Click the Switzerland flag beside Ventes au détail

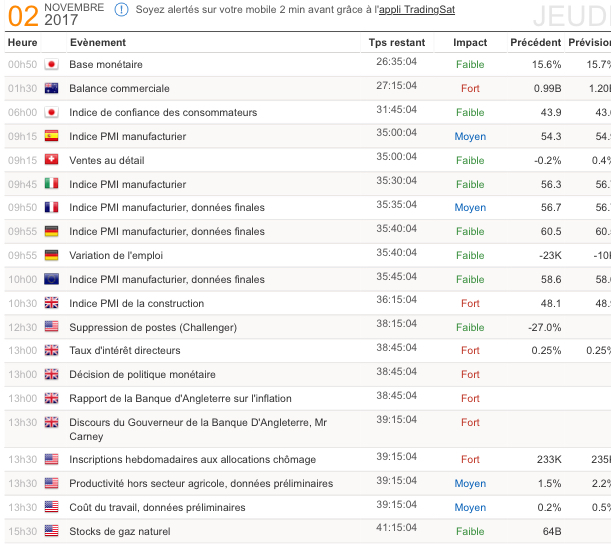[x=52, y=160]
